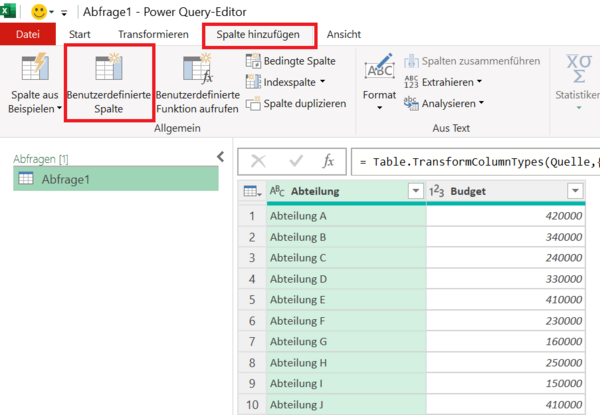This screenshot has height=415, width=600.
Task: Invoke Benutzerdefinierte Funktion aufrufen
Action: pos(196,70)
